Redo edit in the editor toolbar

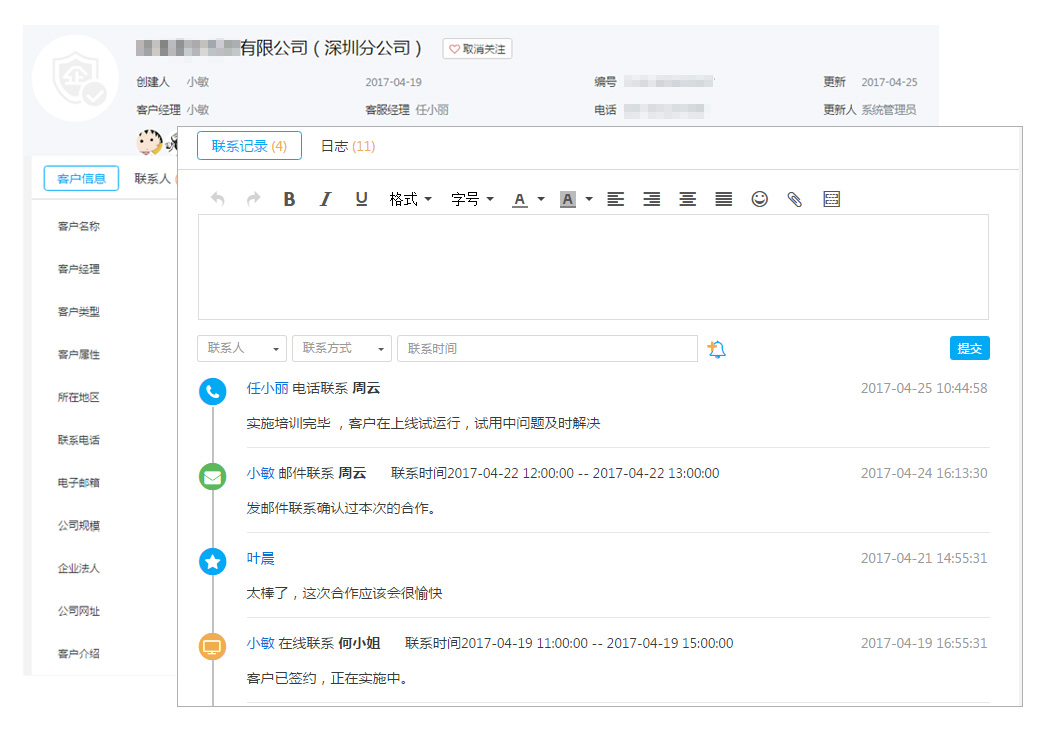253,199
